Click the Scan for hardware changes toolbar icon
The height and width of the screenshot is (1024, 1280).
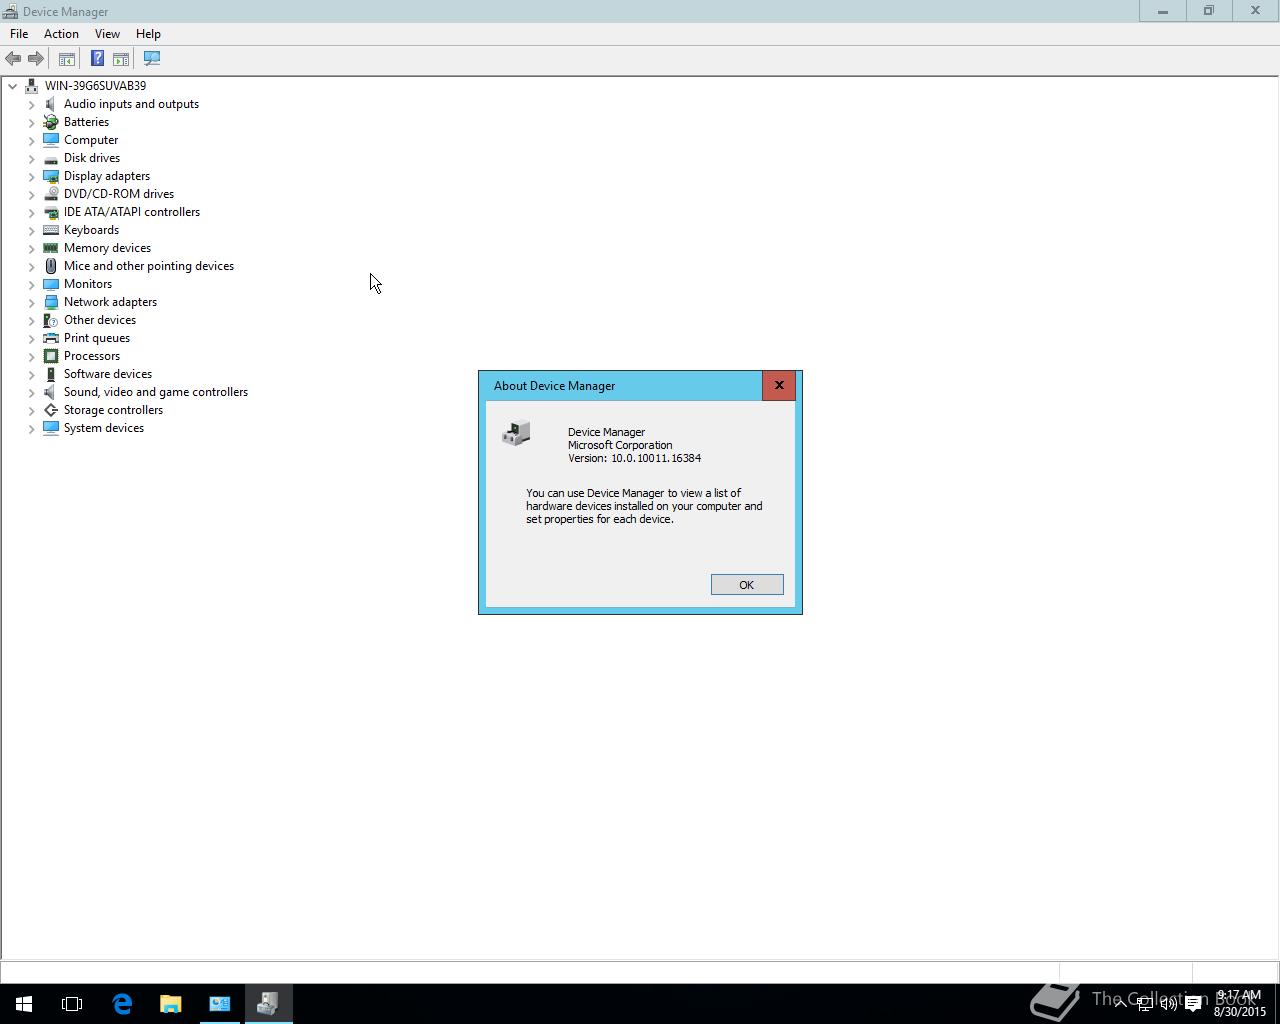152,59
